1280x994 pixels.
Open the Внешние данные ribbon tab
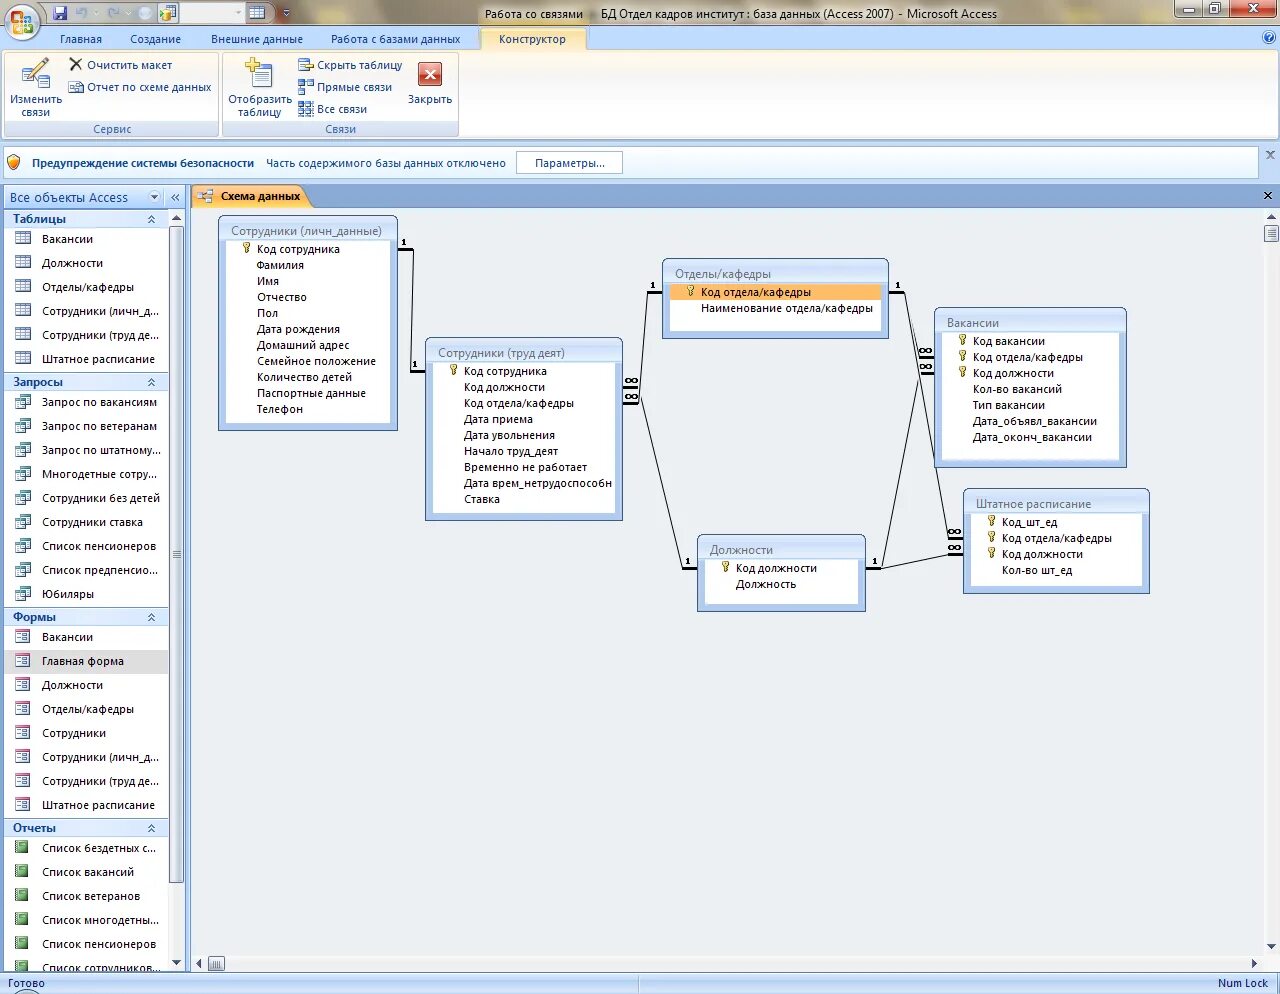257,39
